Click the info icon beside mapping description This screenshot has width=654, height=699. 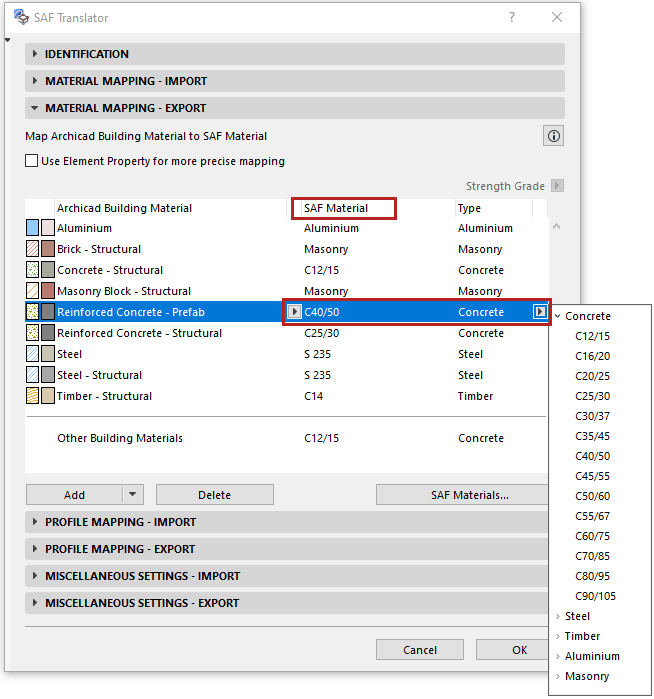pos(553,136)
